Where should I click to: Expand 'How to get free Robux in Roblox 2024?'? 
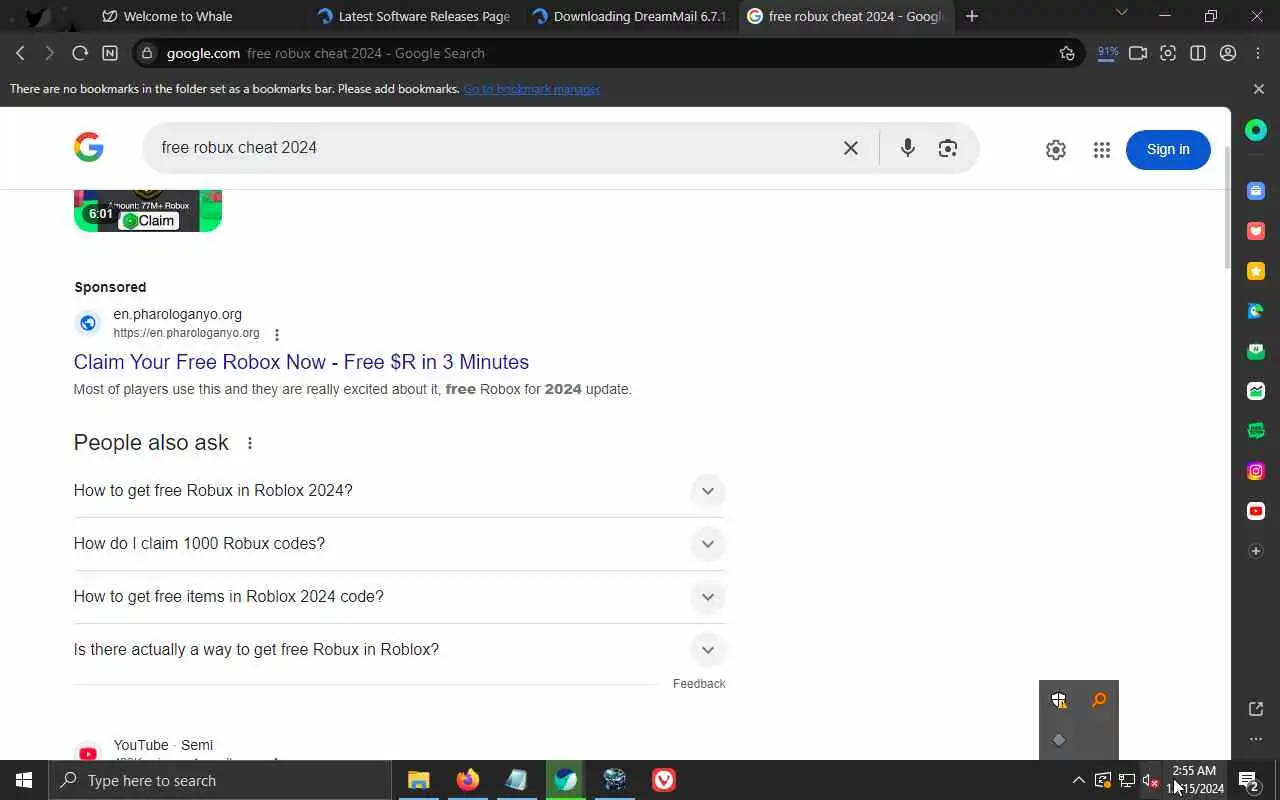coord(399,491)
